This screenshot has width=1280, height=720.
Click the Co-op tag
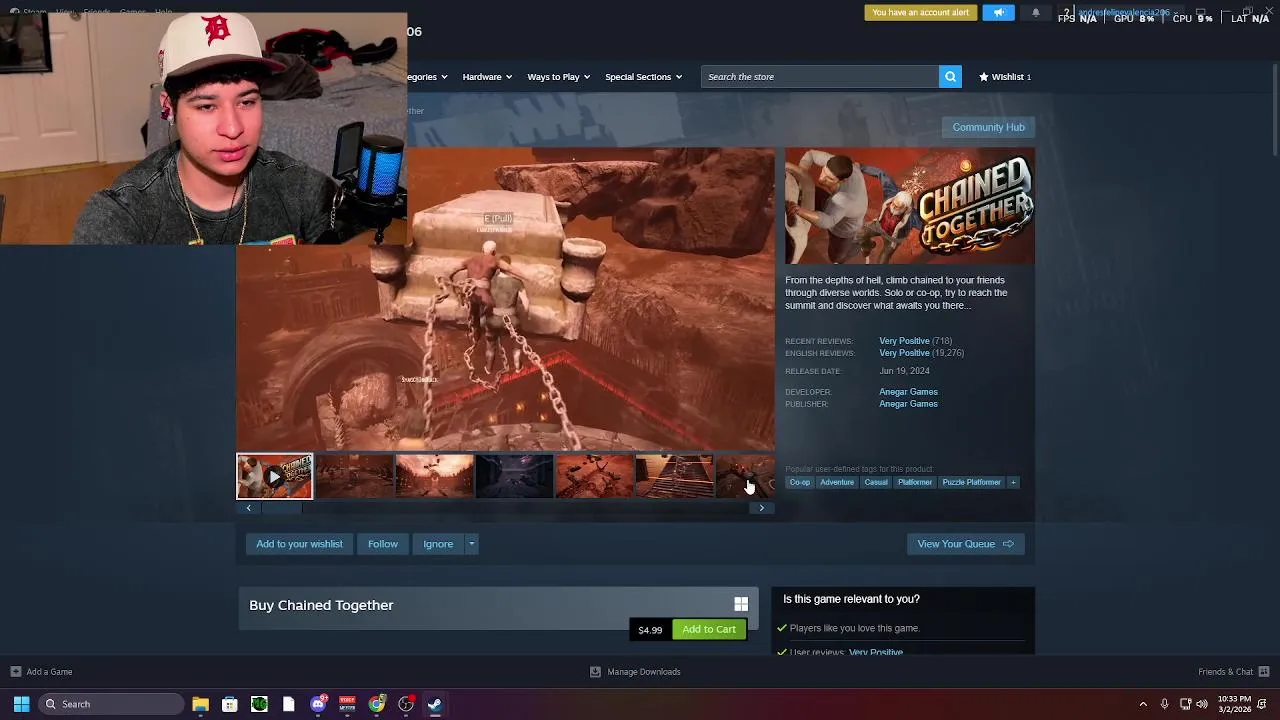pos(800,482)
